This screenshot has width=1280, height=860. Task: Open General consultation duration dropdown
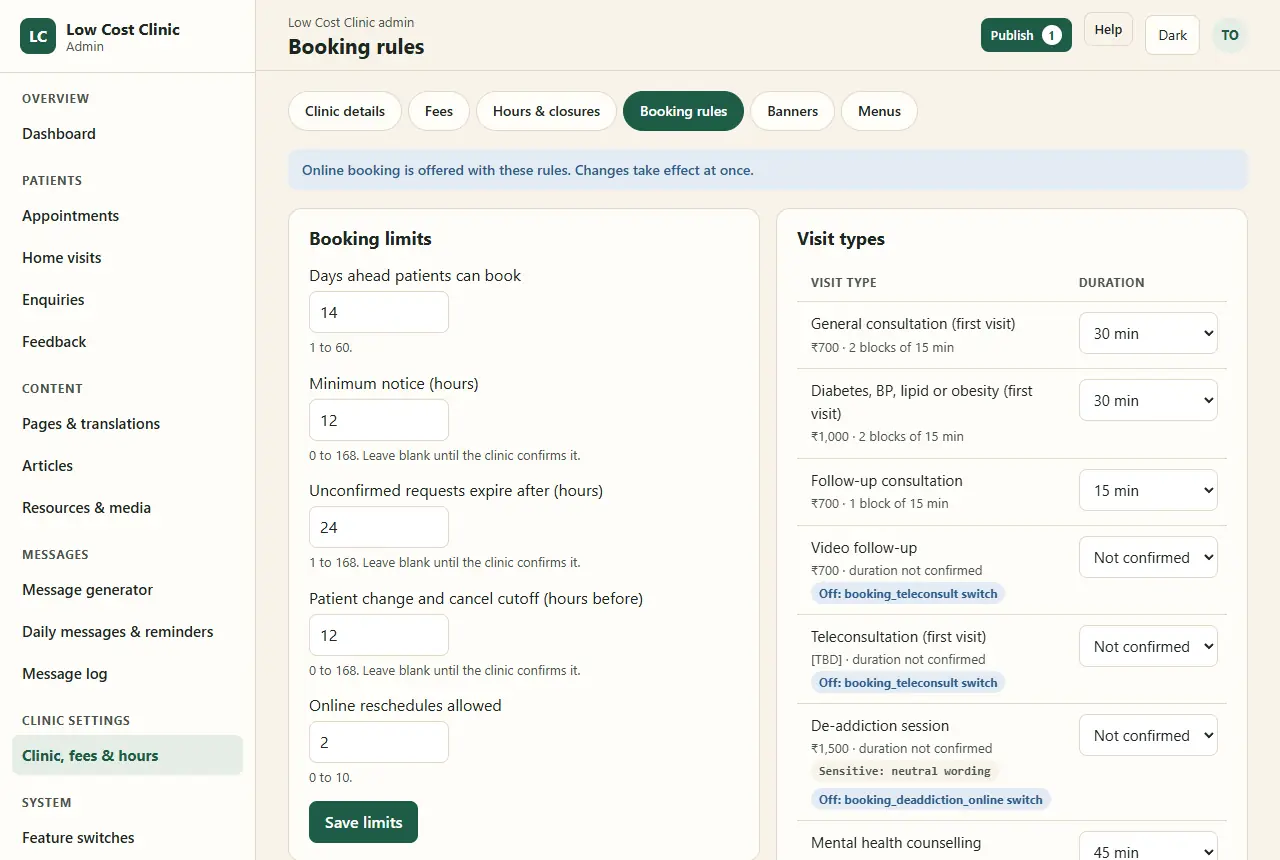pos(1148,333)
